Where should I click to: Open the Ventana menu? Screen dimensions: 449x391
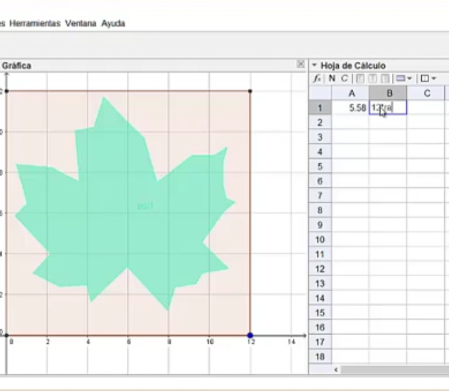pos(80,23)
